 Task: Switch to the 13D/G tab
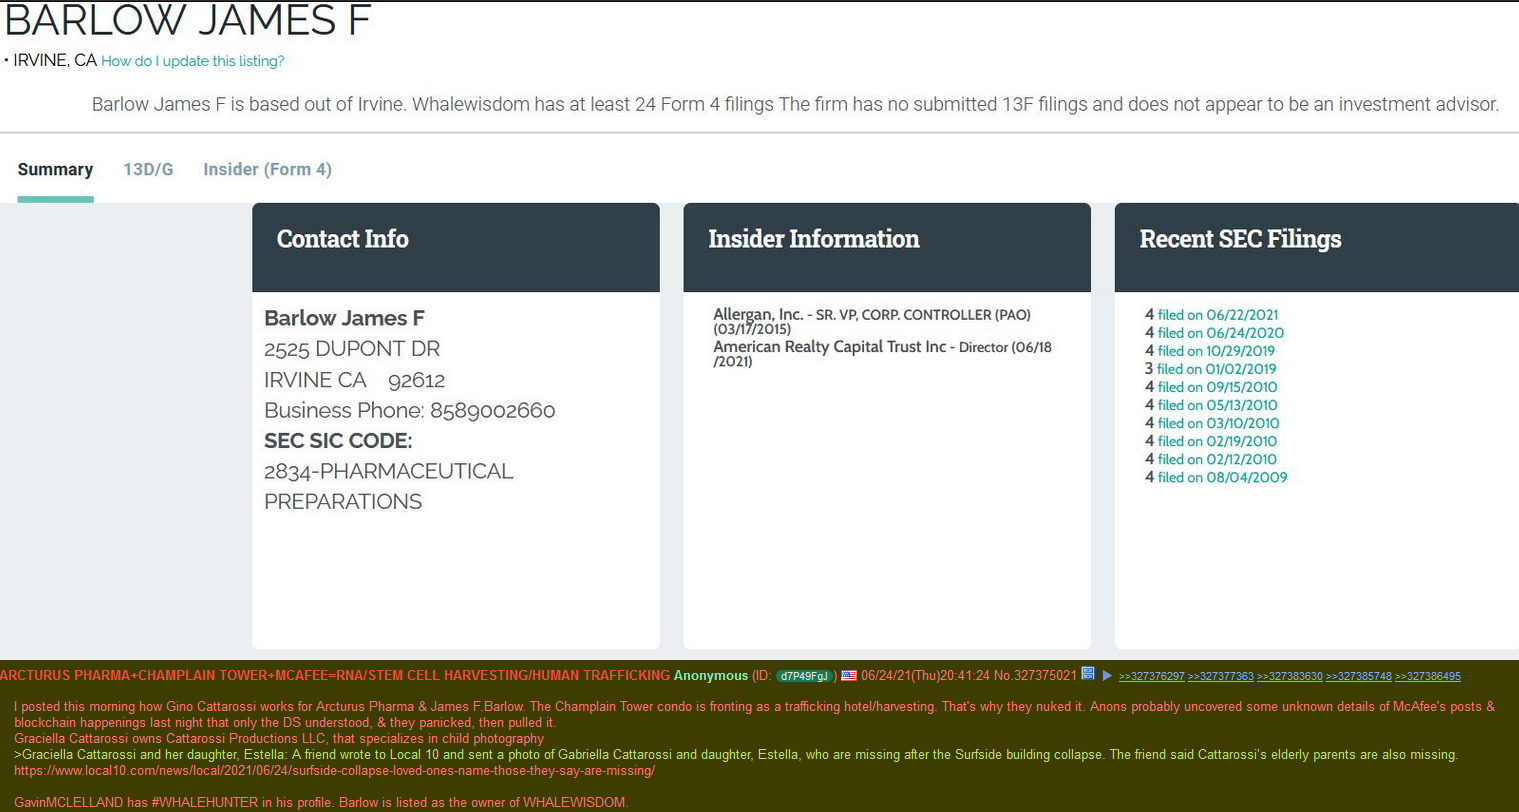(148, 170)
